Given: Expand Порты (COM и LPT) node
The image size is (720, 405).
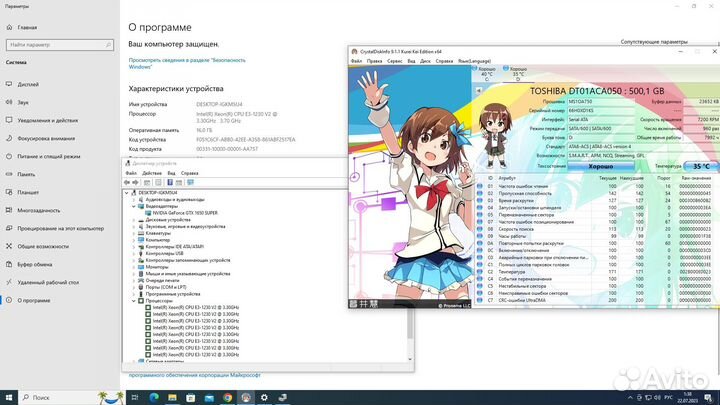Looking at the screenshot, I should click(x=134, y=287).
